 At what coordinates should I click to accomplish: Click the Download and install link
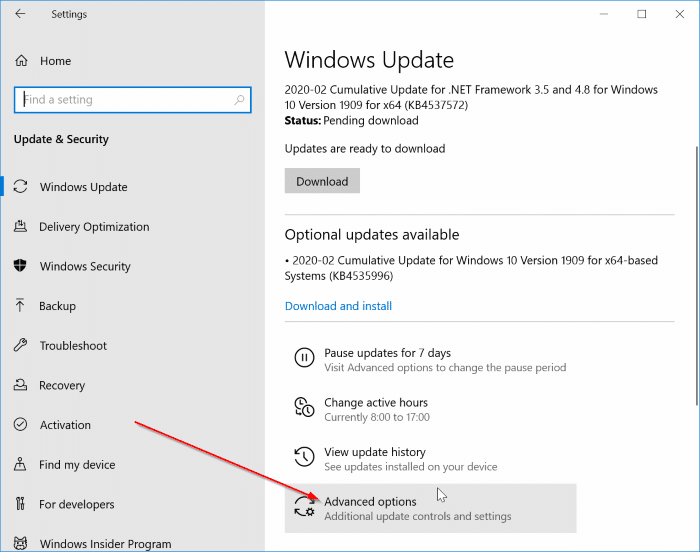pos(338,306)
